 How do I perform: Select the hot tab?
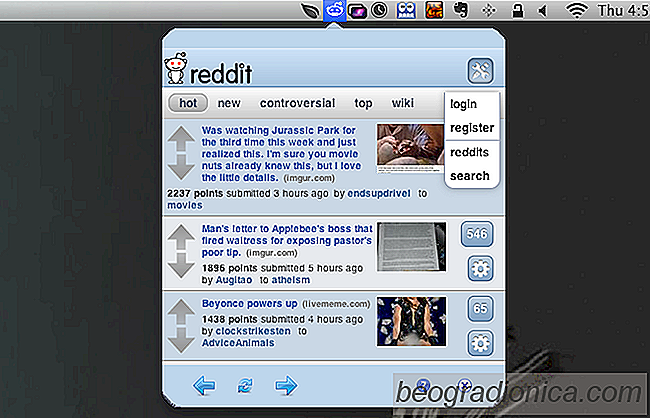coord(188,103)
